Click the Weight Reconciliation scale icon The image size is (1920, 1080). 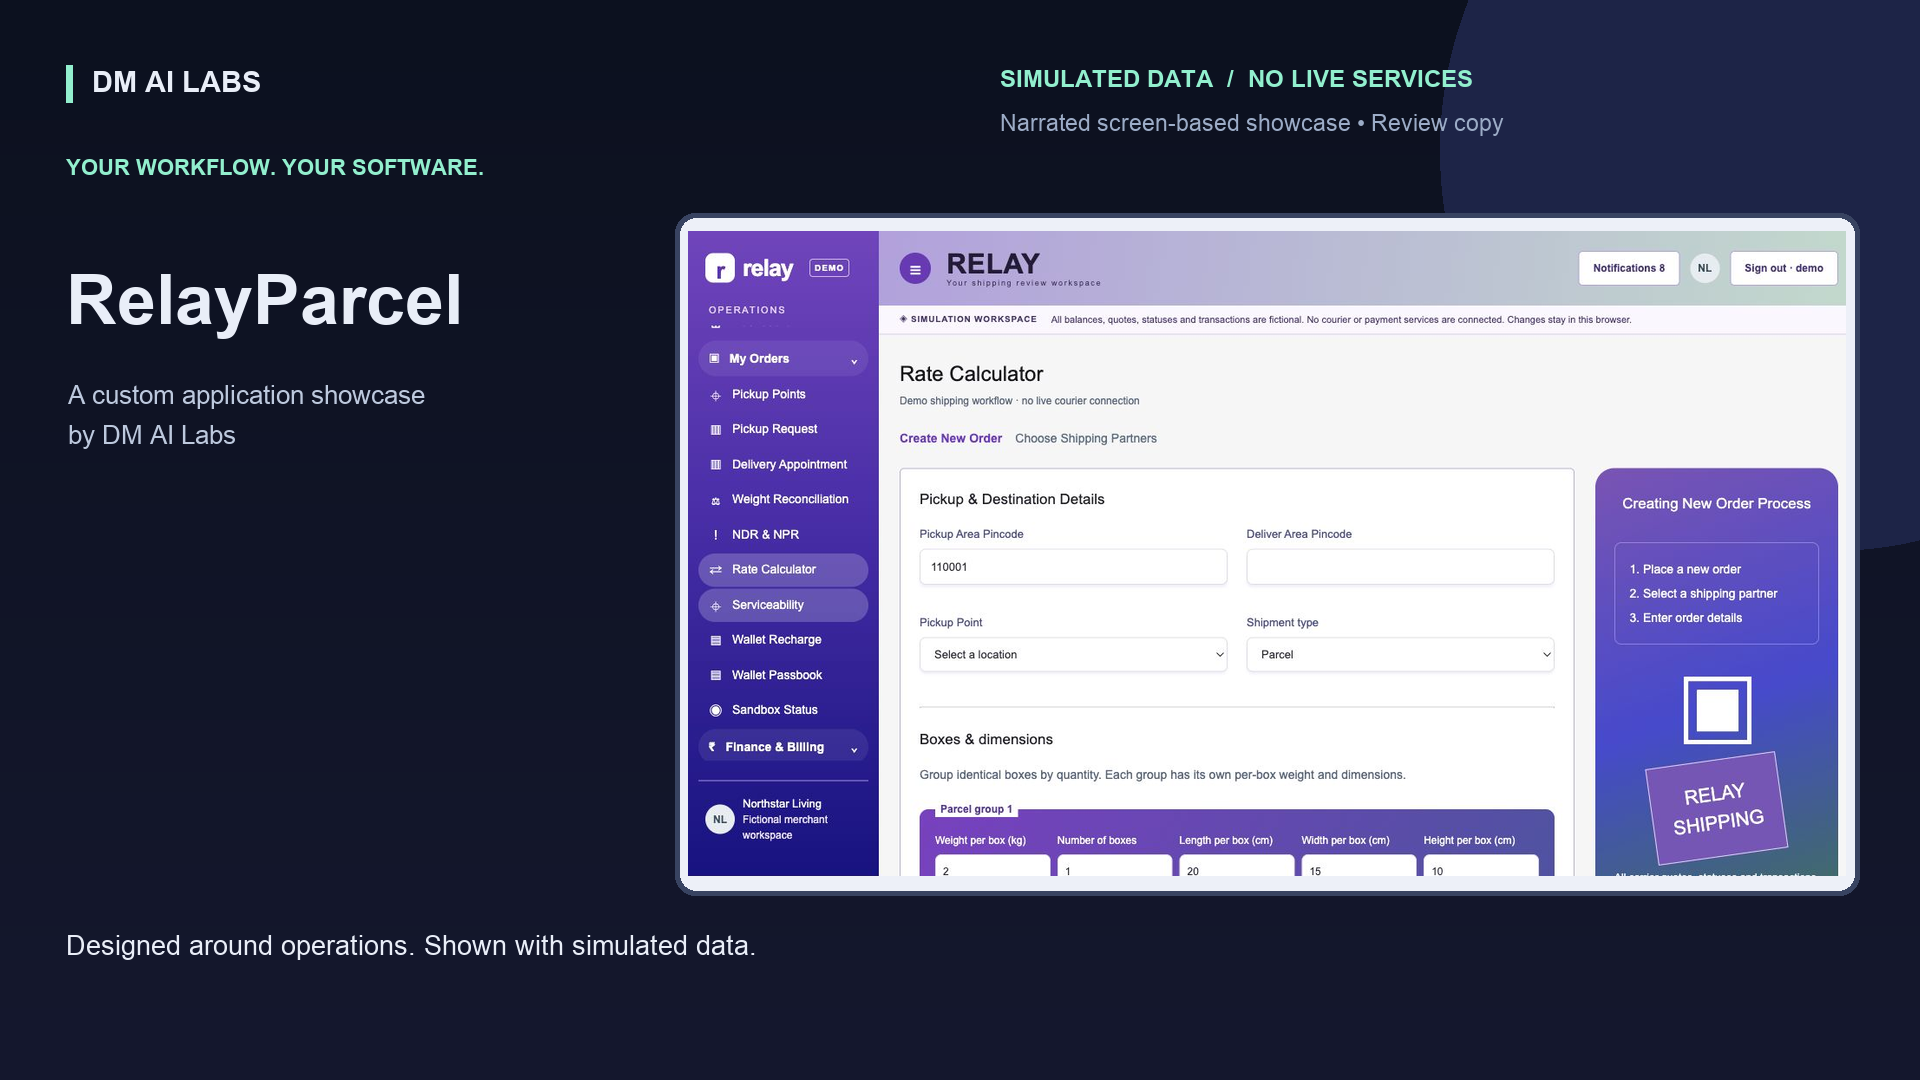(x=715, y=500)
